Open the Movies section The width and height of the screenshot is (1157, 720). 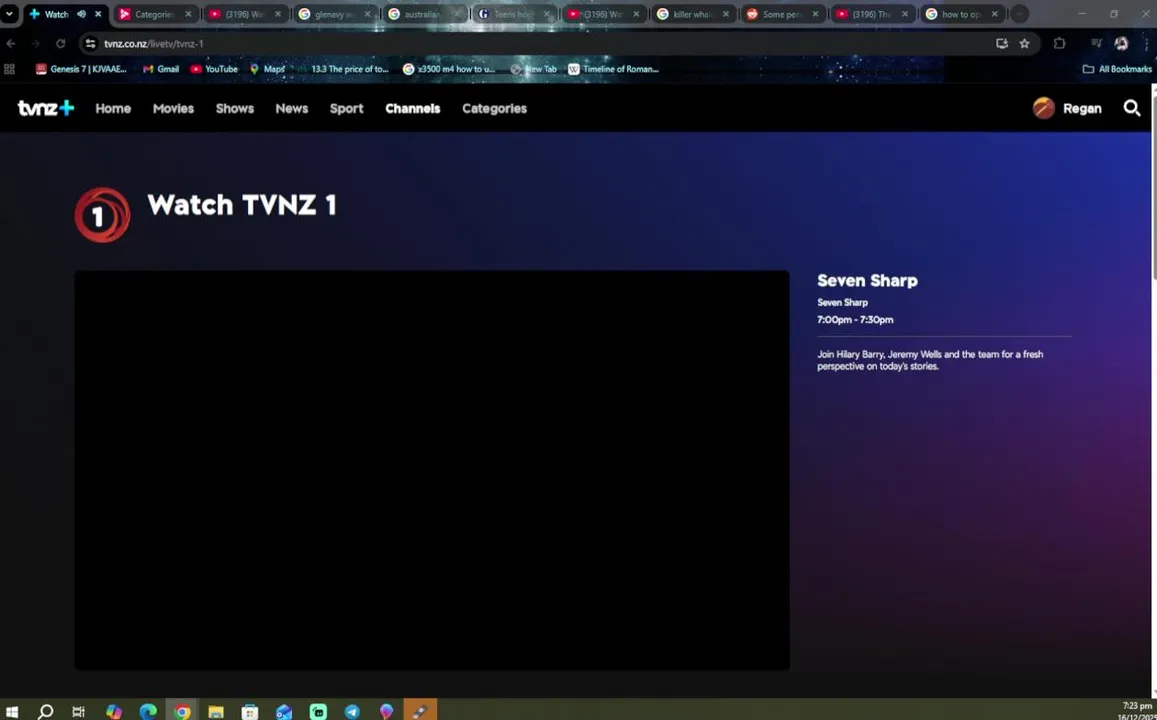173,108
